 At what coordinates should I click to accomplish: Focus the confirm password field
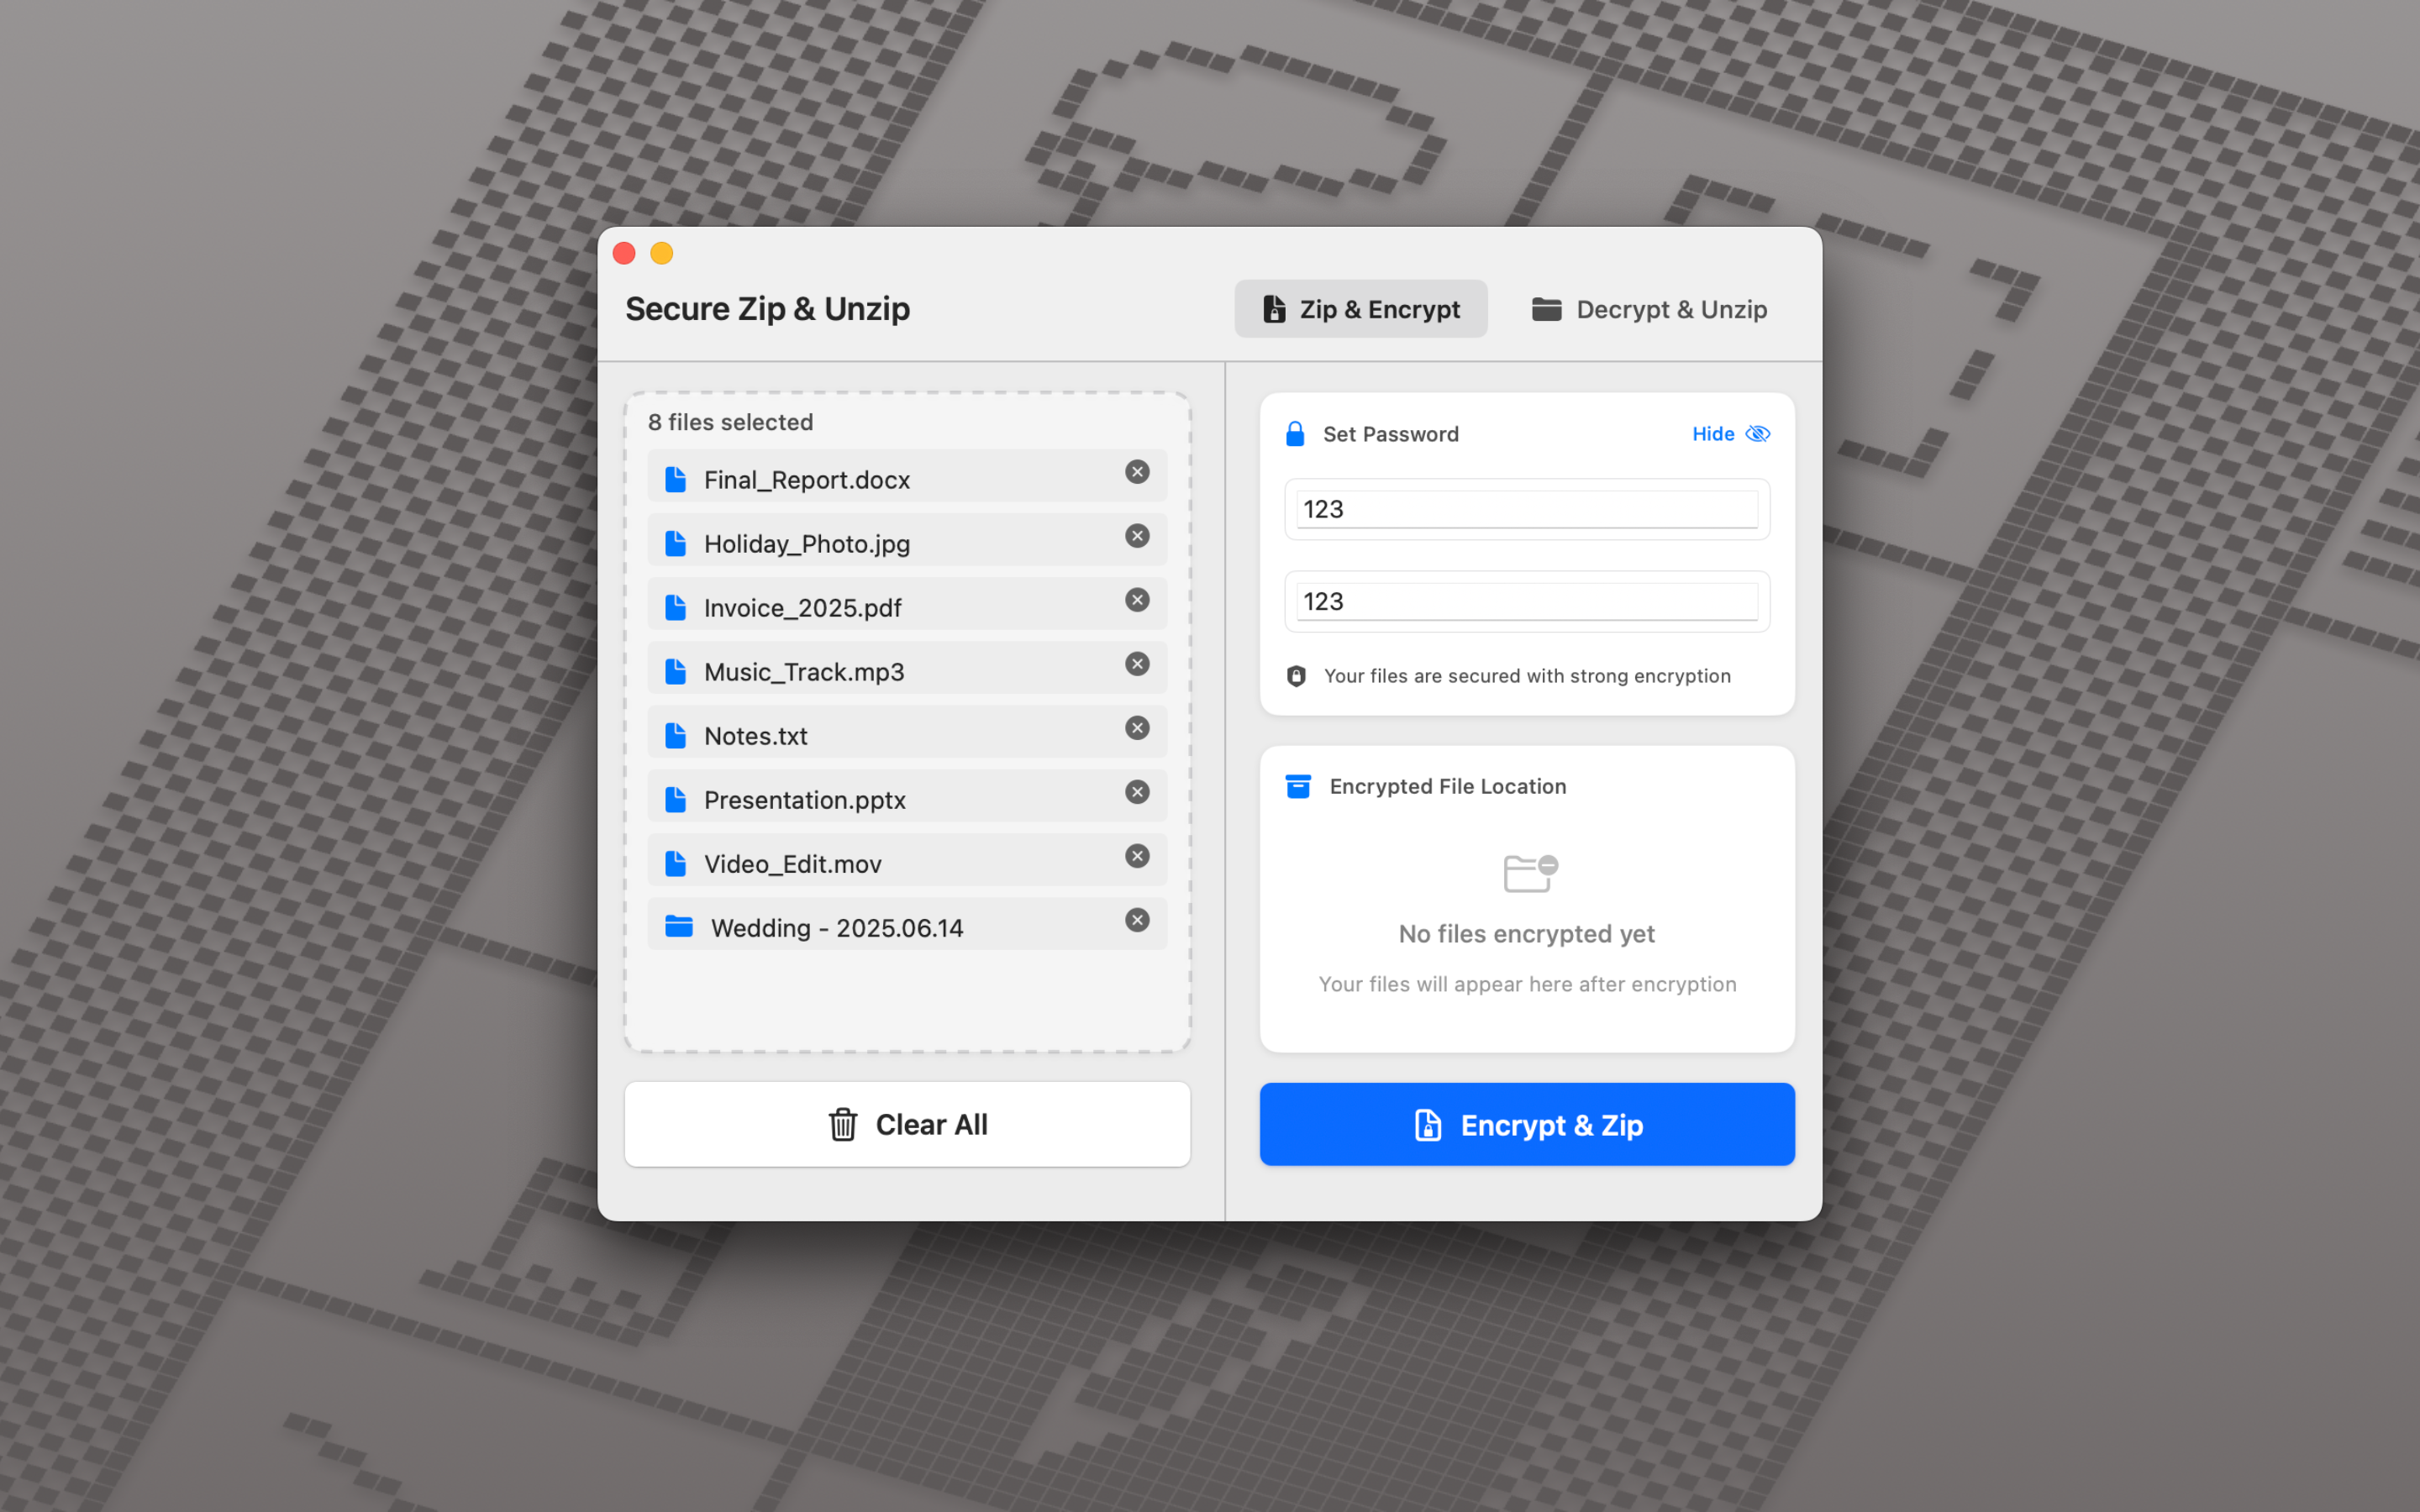tap(1526, 602)
